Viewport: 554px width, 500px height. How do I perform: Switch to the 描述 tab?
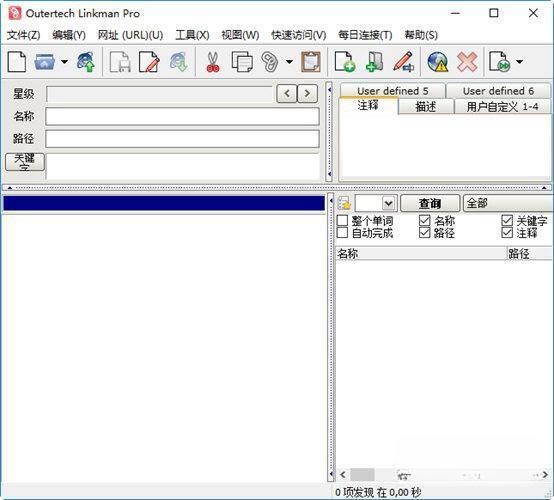point(426,106)
